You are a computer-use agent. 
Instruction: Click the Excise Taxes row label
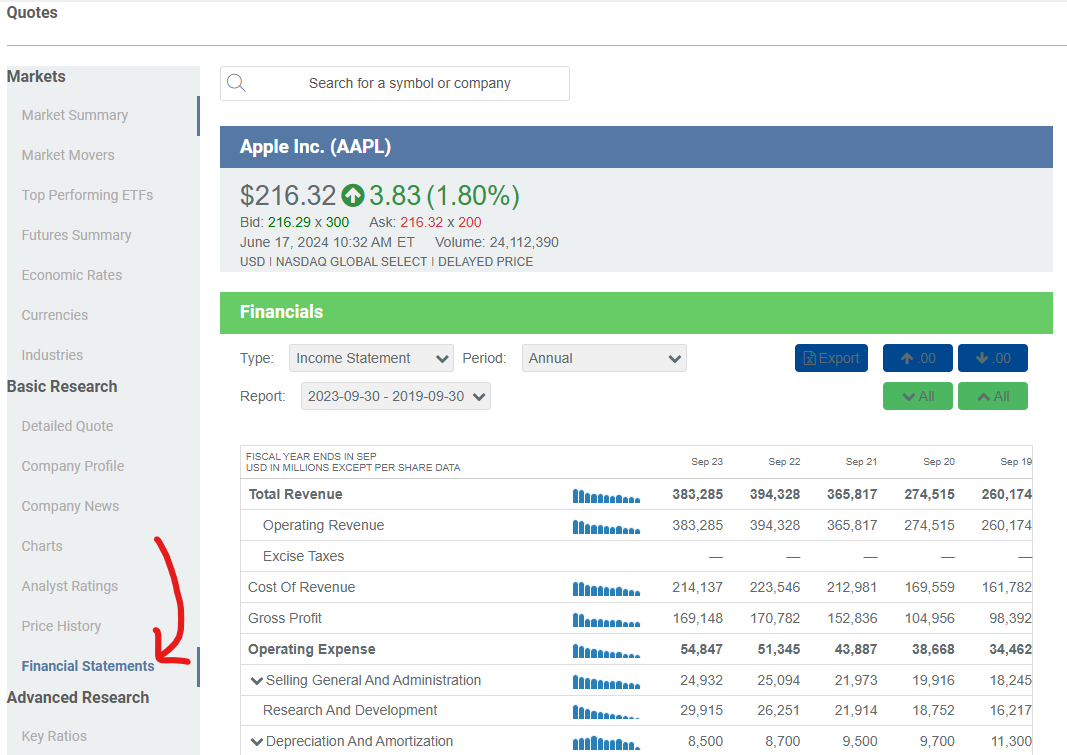[303, 556]
